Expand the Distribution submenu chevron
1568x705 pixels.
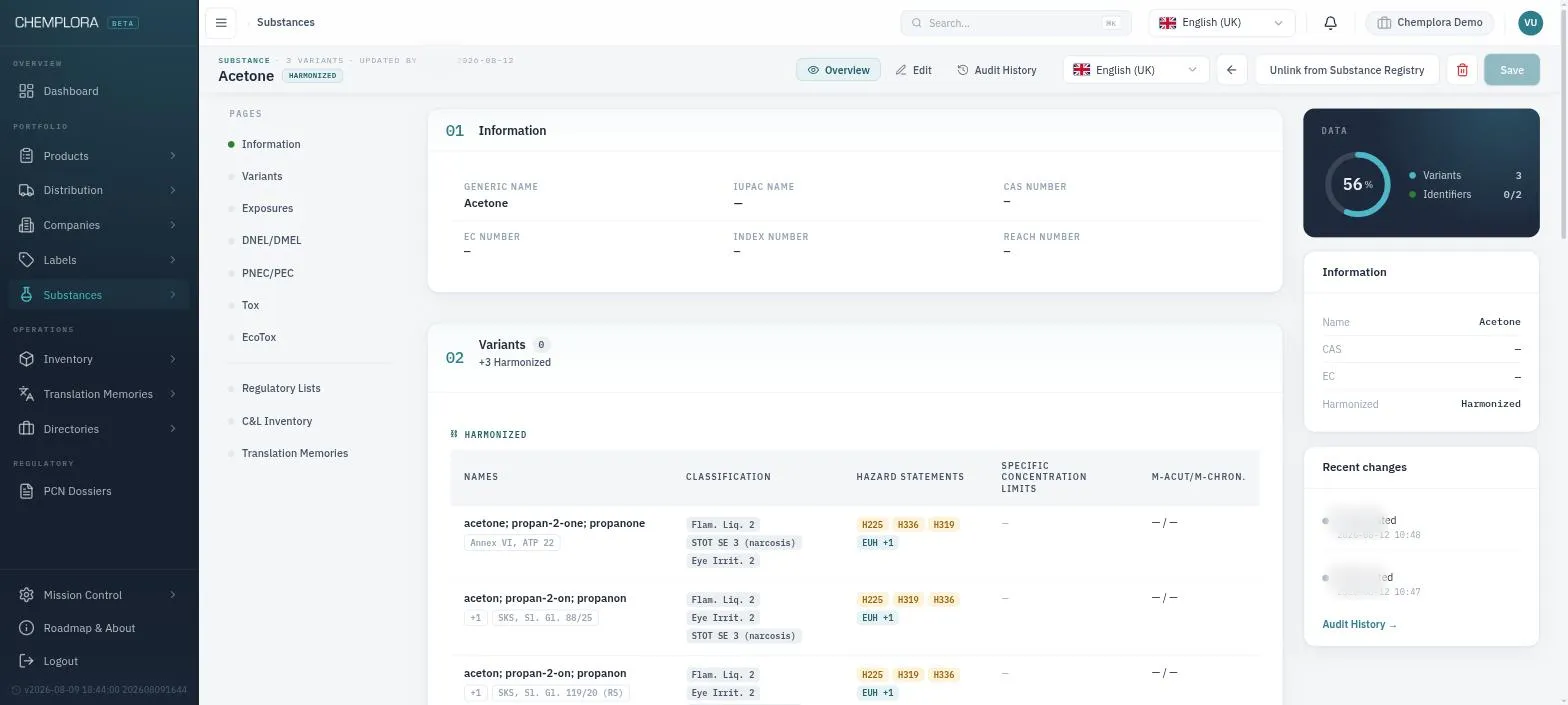click(x=173, y=190)
